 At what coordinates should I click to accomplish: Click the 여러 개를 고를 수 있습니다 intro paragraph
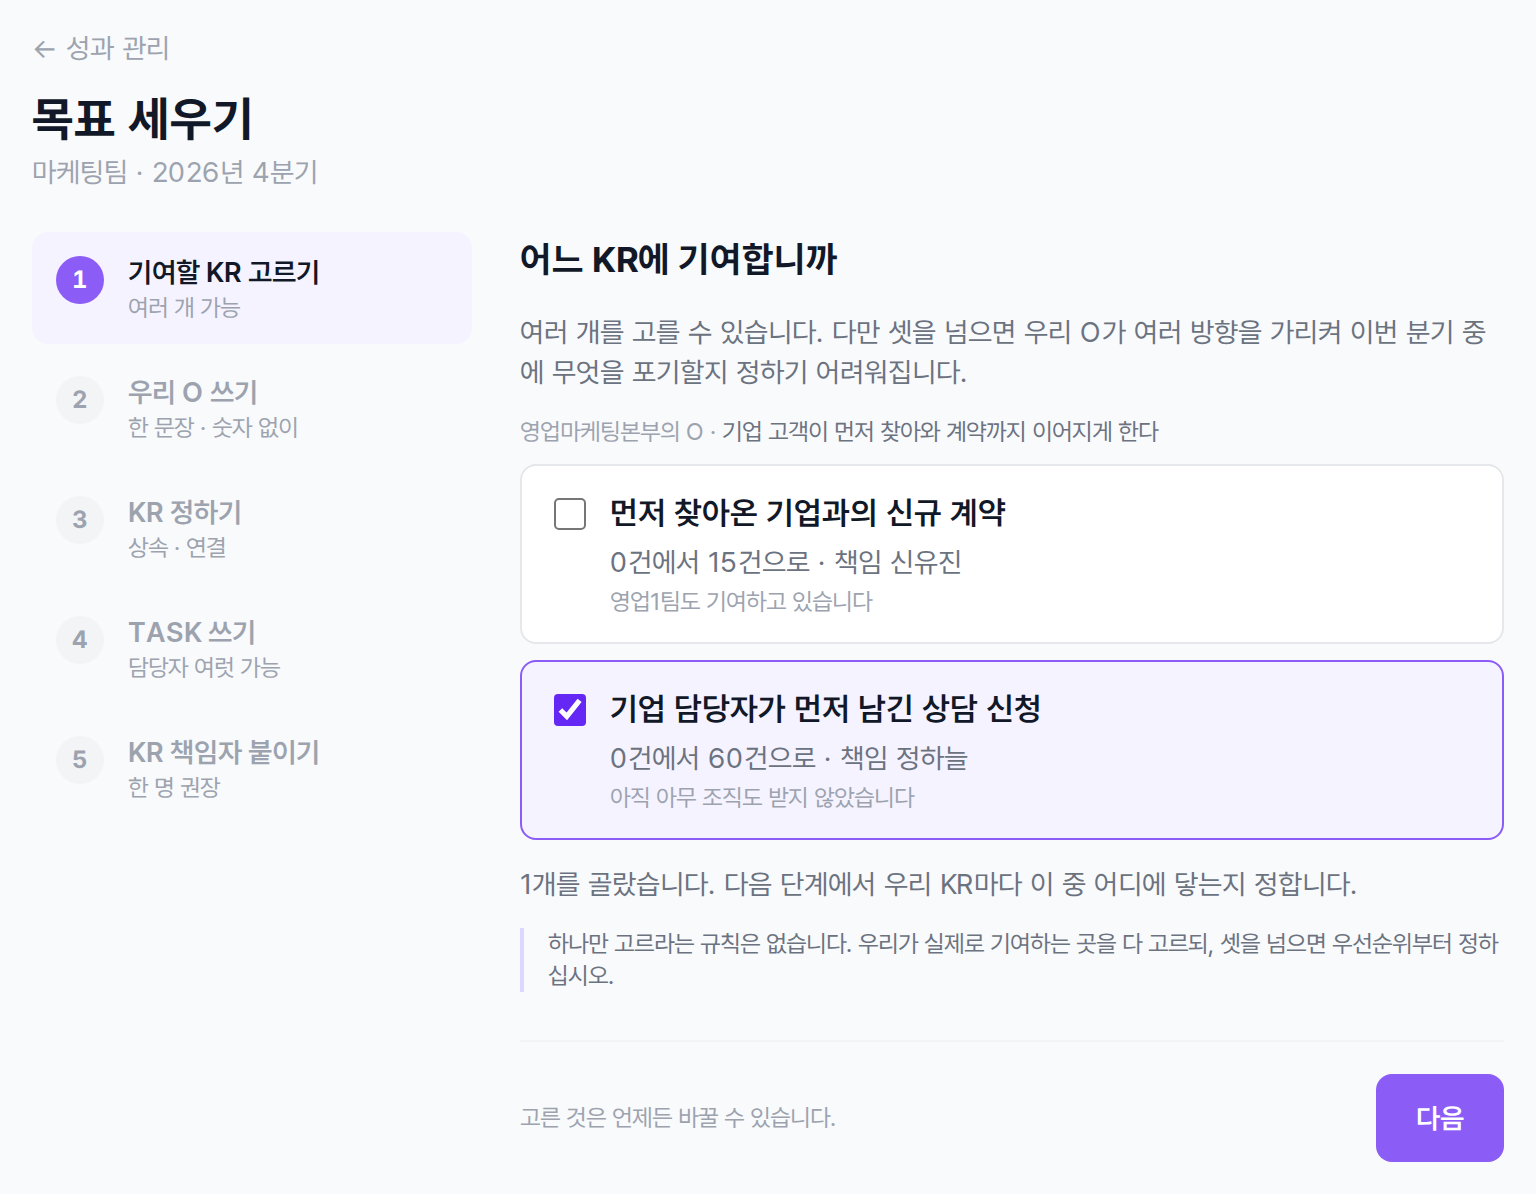pos(1003,352)
